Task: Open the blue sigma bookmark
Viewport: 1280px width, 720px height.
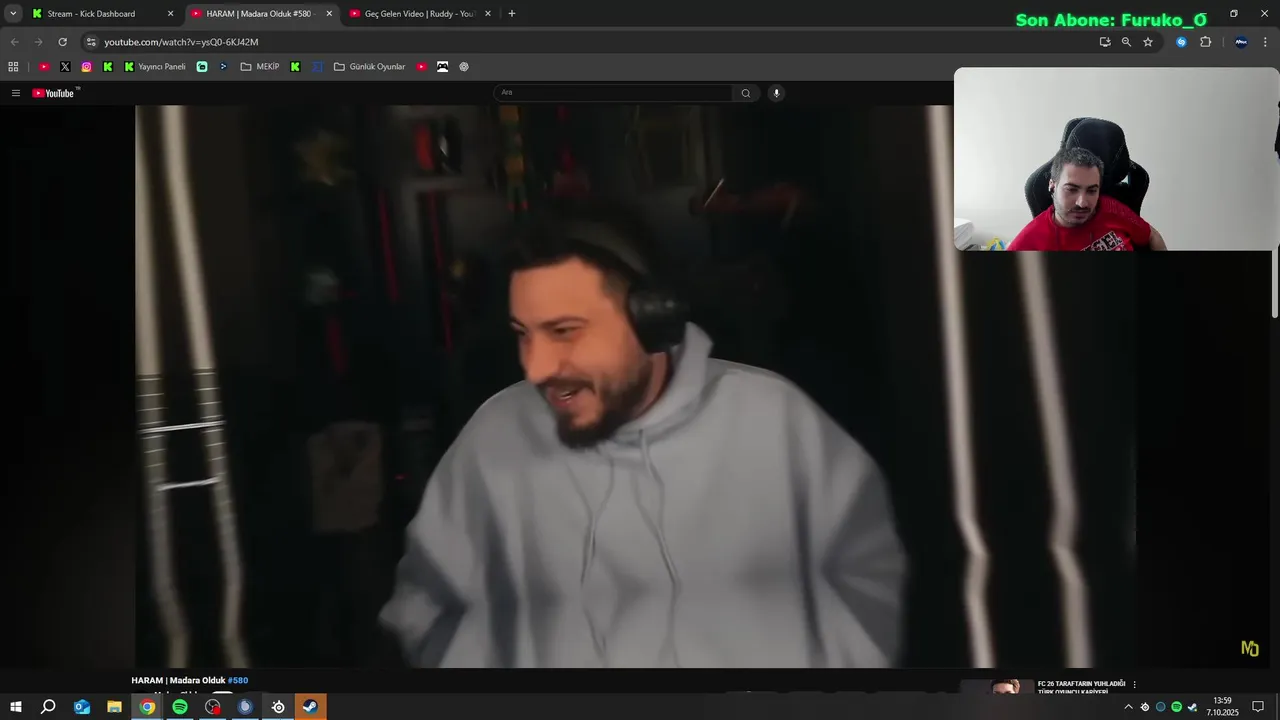Action: click(x=317, y=67)
